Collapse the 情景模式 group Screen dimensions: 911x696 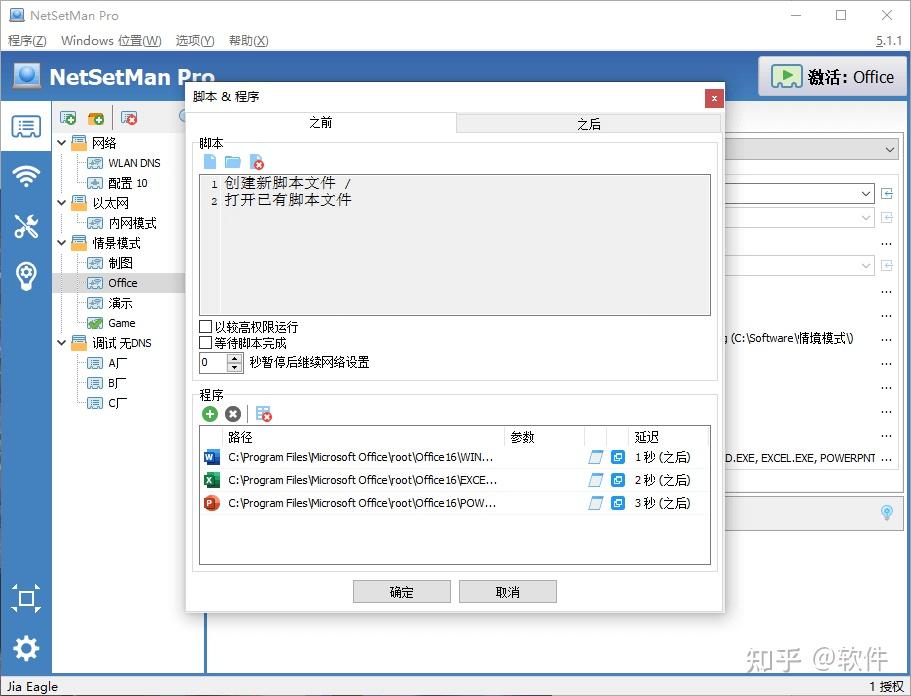(x=60, y=242)
